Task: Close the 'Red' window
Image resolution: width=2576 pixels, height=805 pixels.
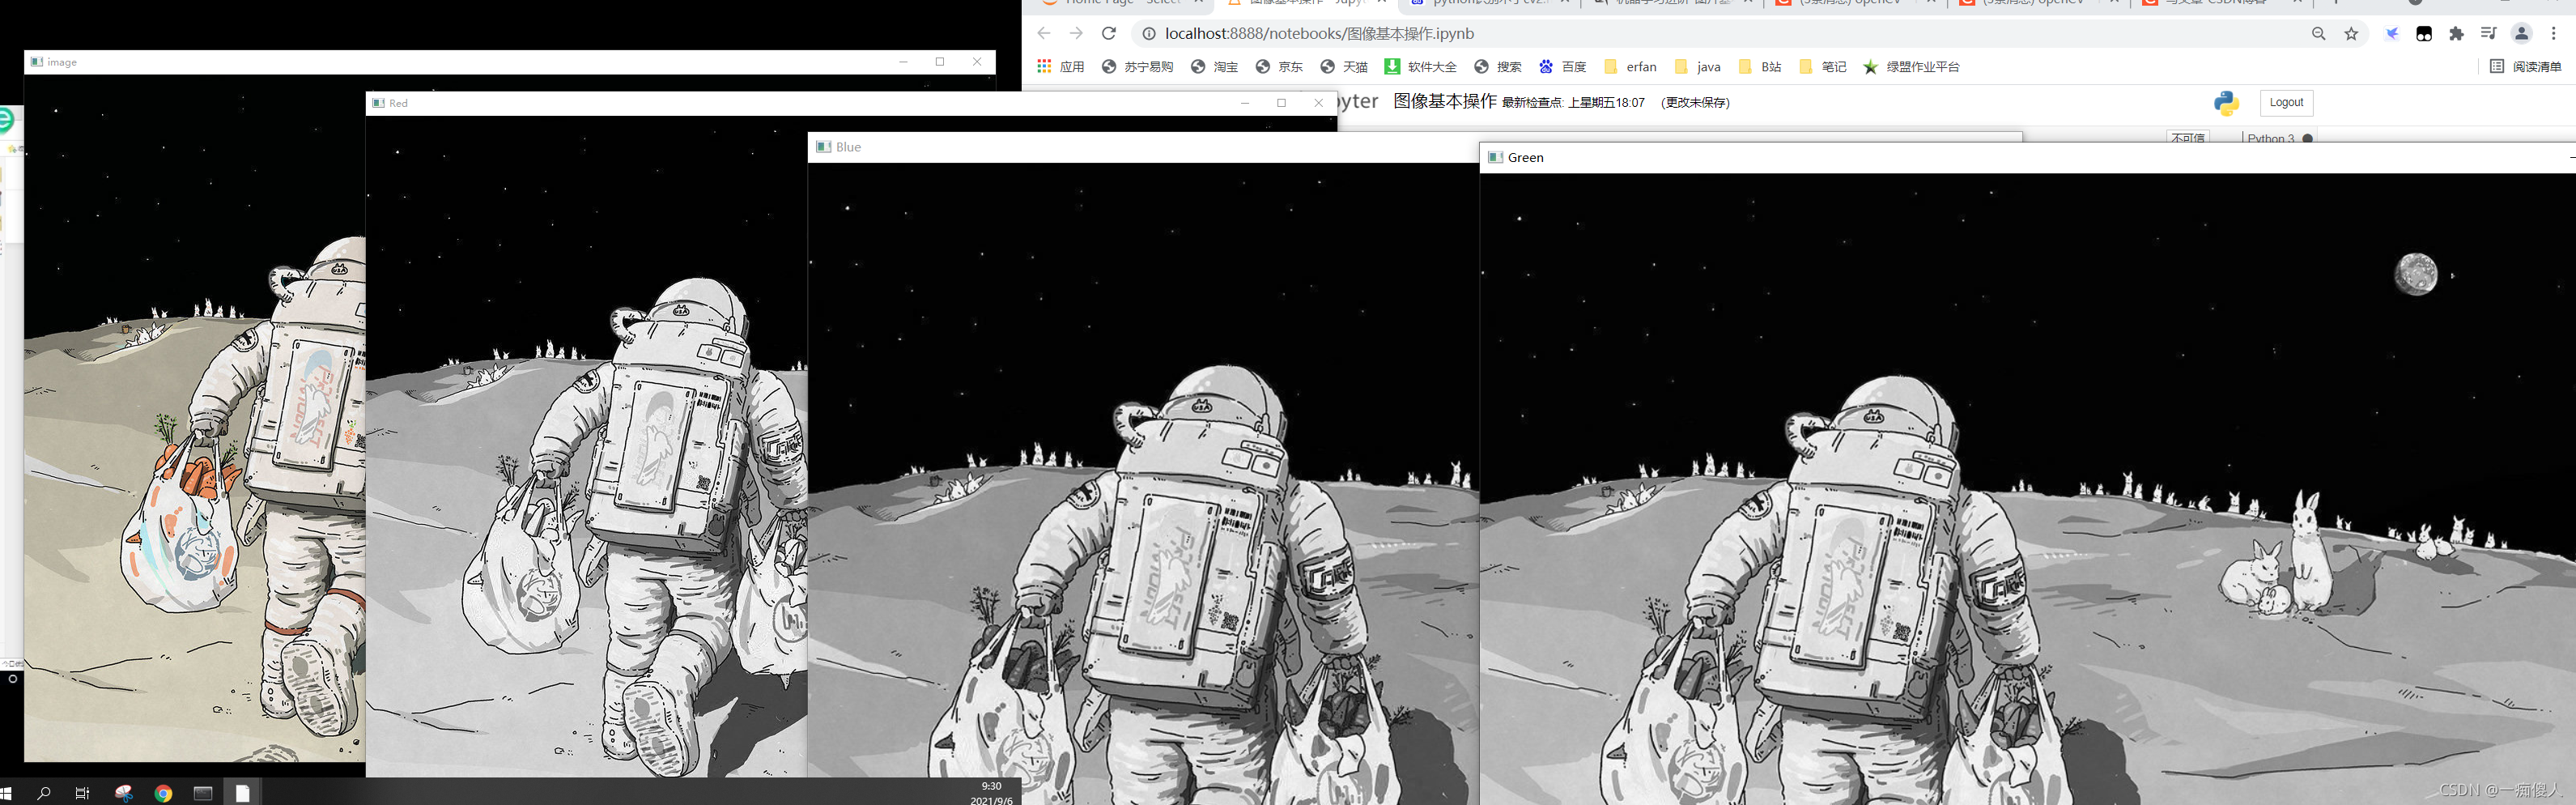Action: click(x=1319, y=103)
